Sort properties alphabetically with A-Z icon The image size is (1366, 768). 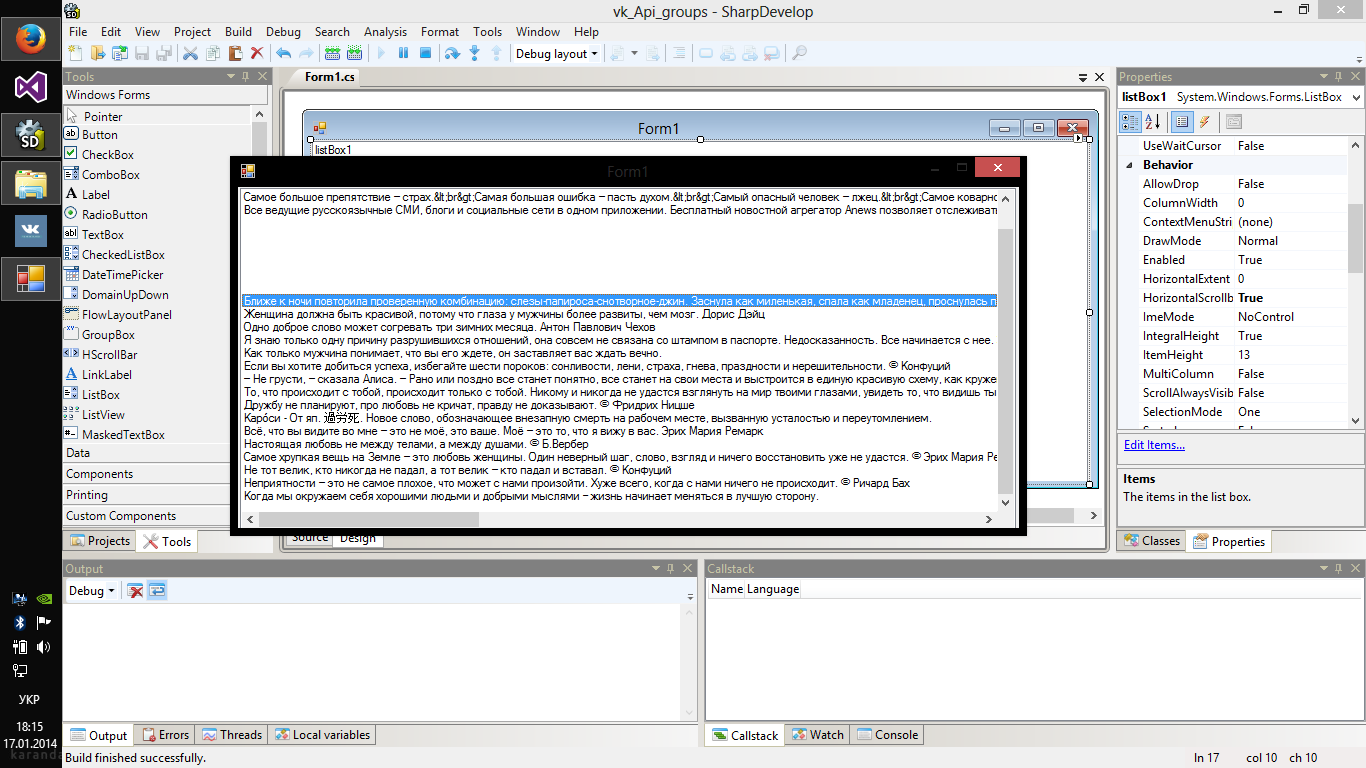[1153, 122]
